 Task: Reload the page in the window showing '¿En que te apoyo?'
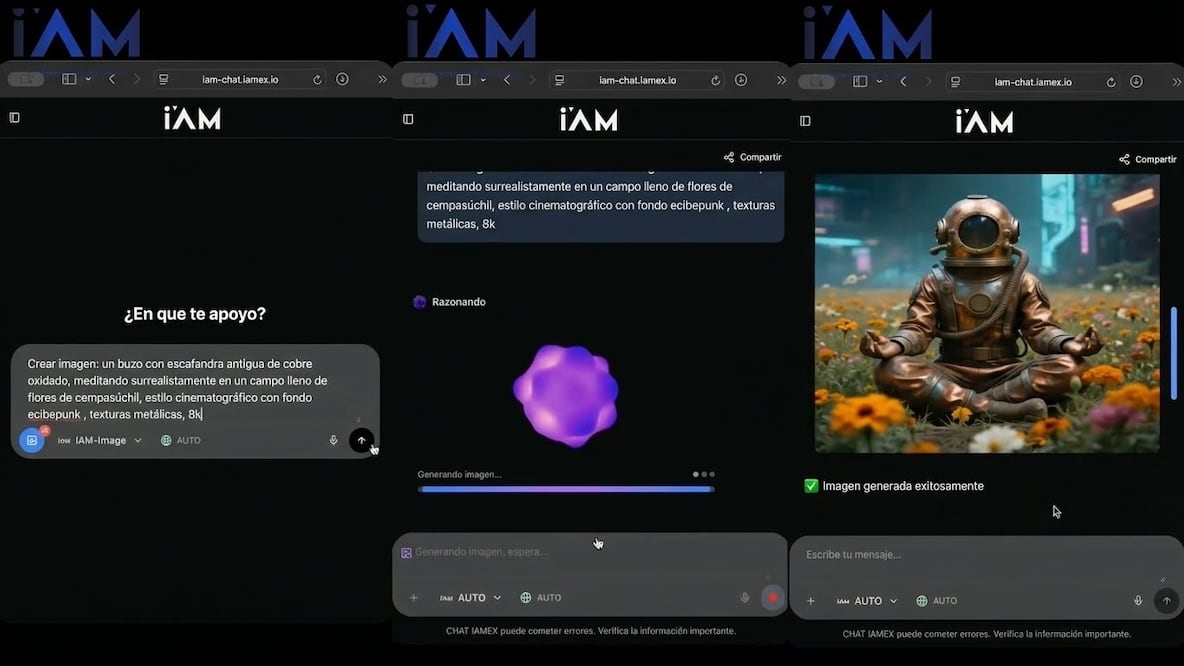click(x=317, y=80)
